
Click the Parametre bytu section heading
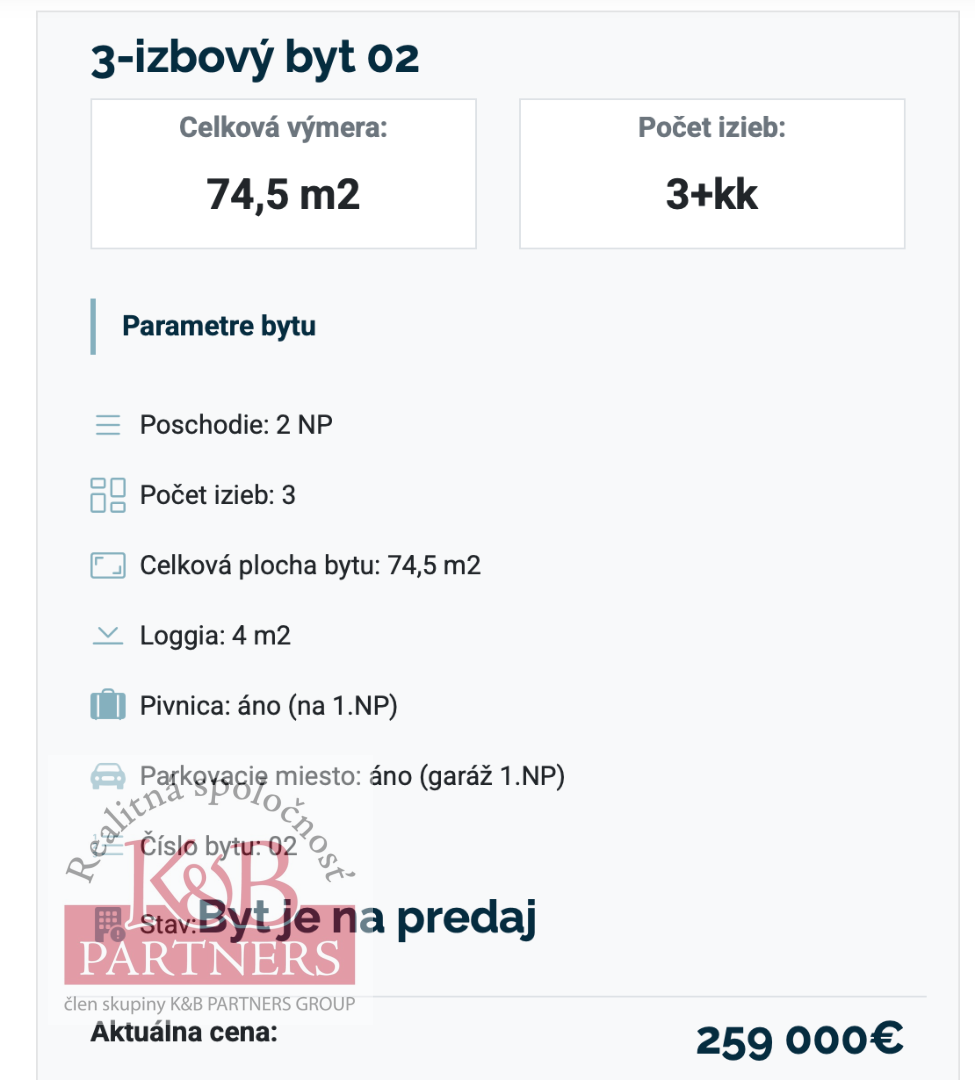[219, 326]
